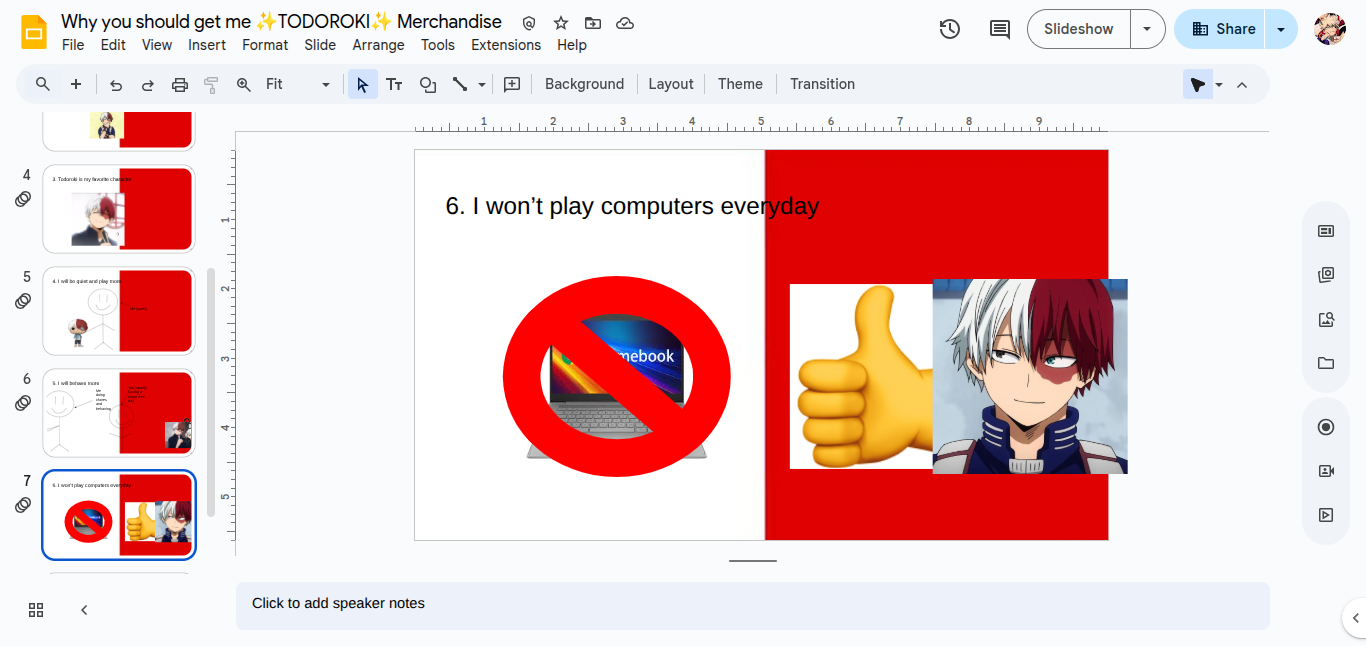Image resolution: width=1366 pixels, height=646 pixels.
Task: Click to add speaker notes
Action: pyautogui.click(x=753, y=605)
